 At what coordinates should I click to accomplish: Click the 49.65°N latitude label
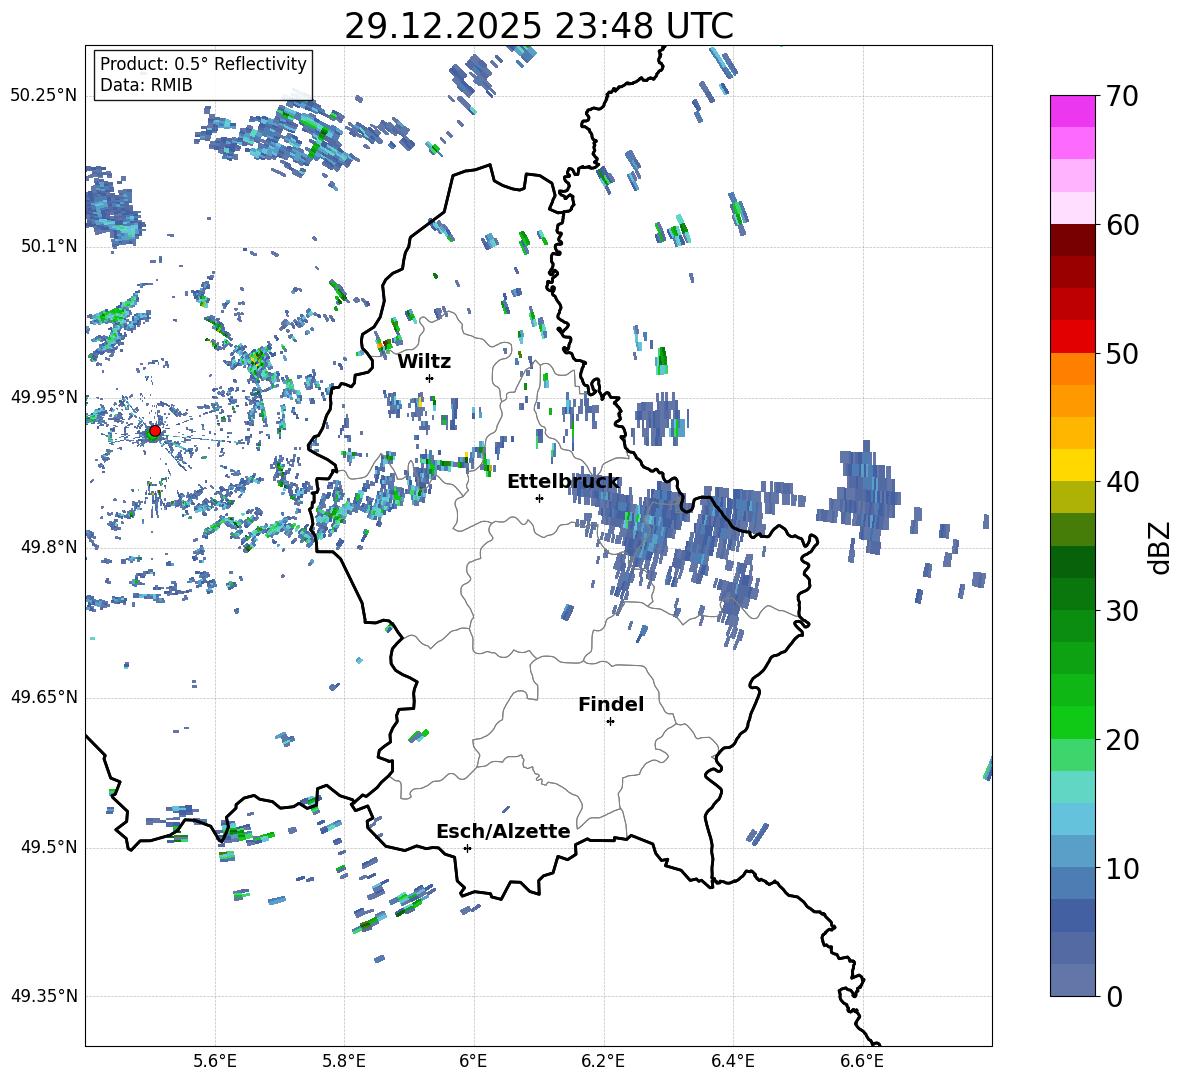(44, 697)
